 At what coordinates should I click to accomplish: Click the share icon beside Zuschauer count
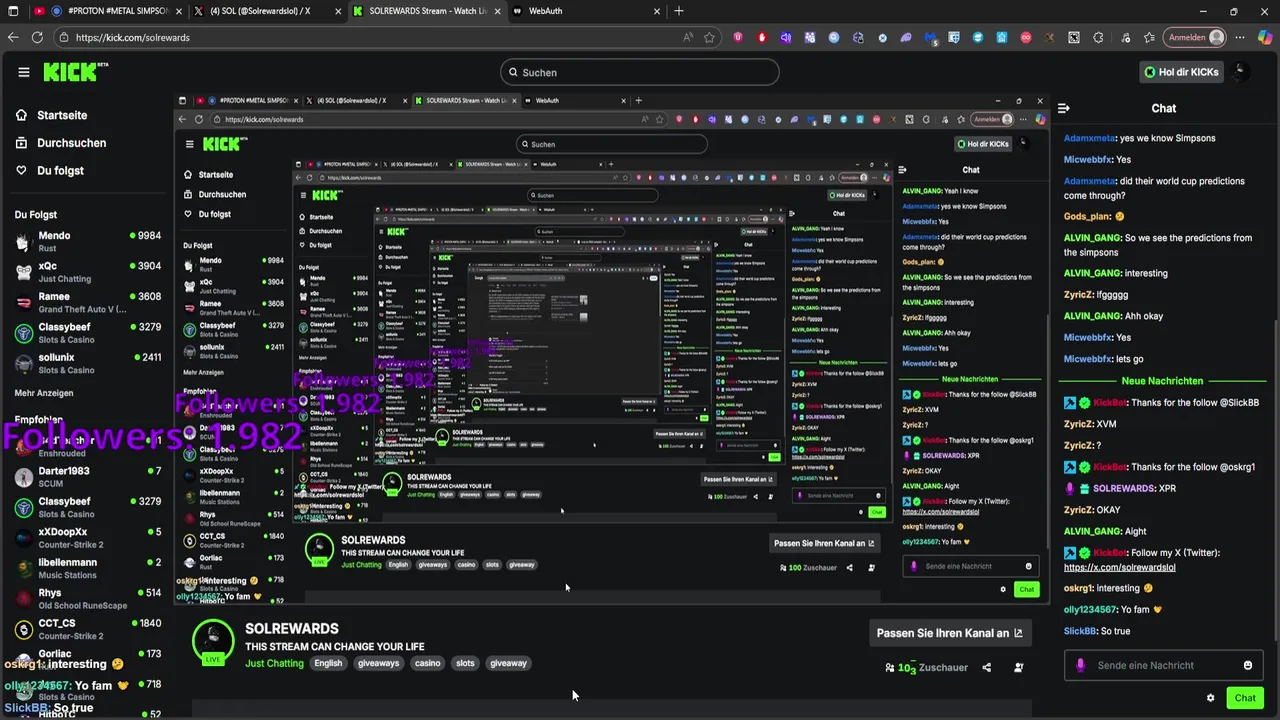(986, 667)
